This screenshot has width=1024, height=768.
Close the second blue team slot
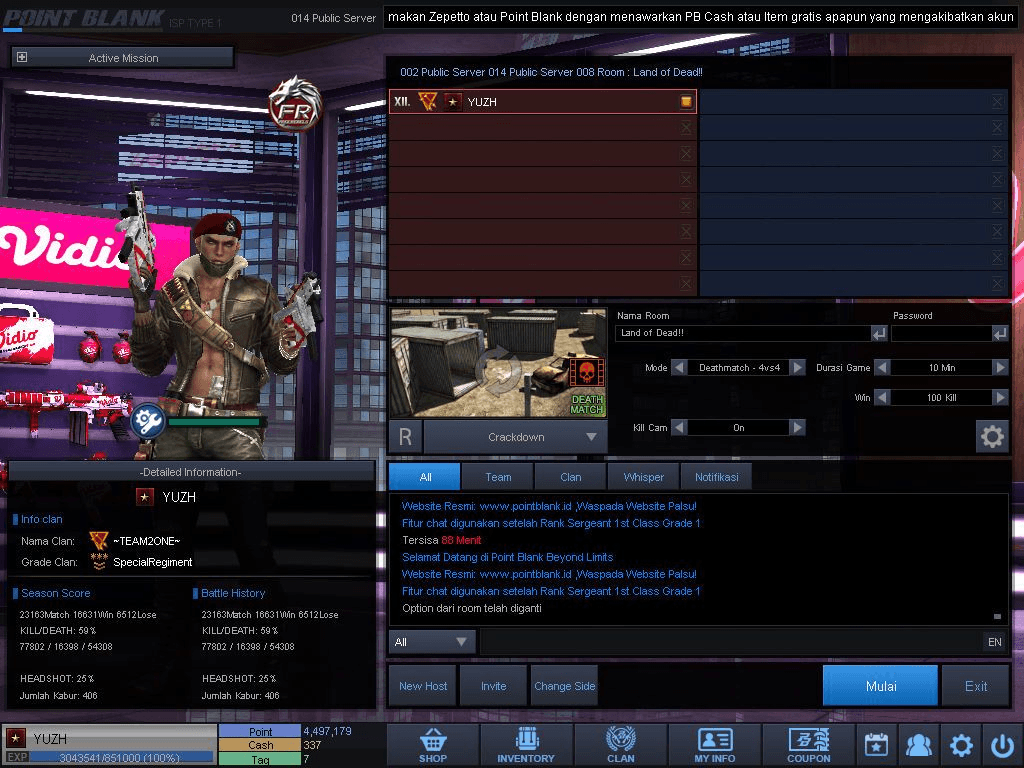[997, 127]
